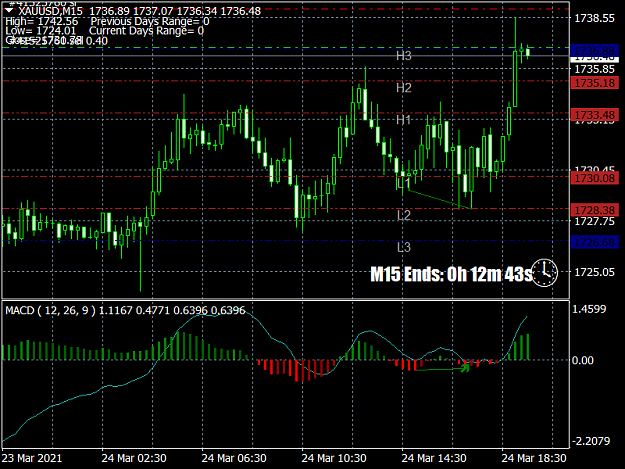Viewport: 625px width, 469px height.
Task: Select the H2 pivot level label
Action: click(x=403, y=88)
